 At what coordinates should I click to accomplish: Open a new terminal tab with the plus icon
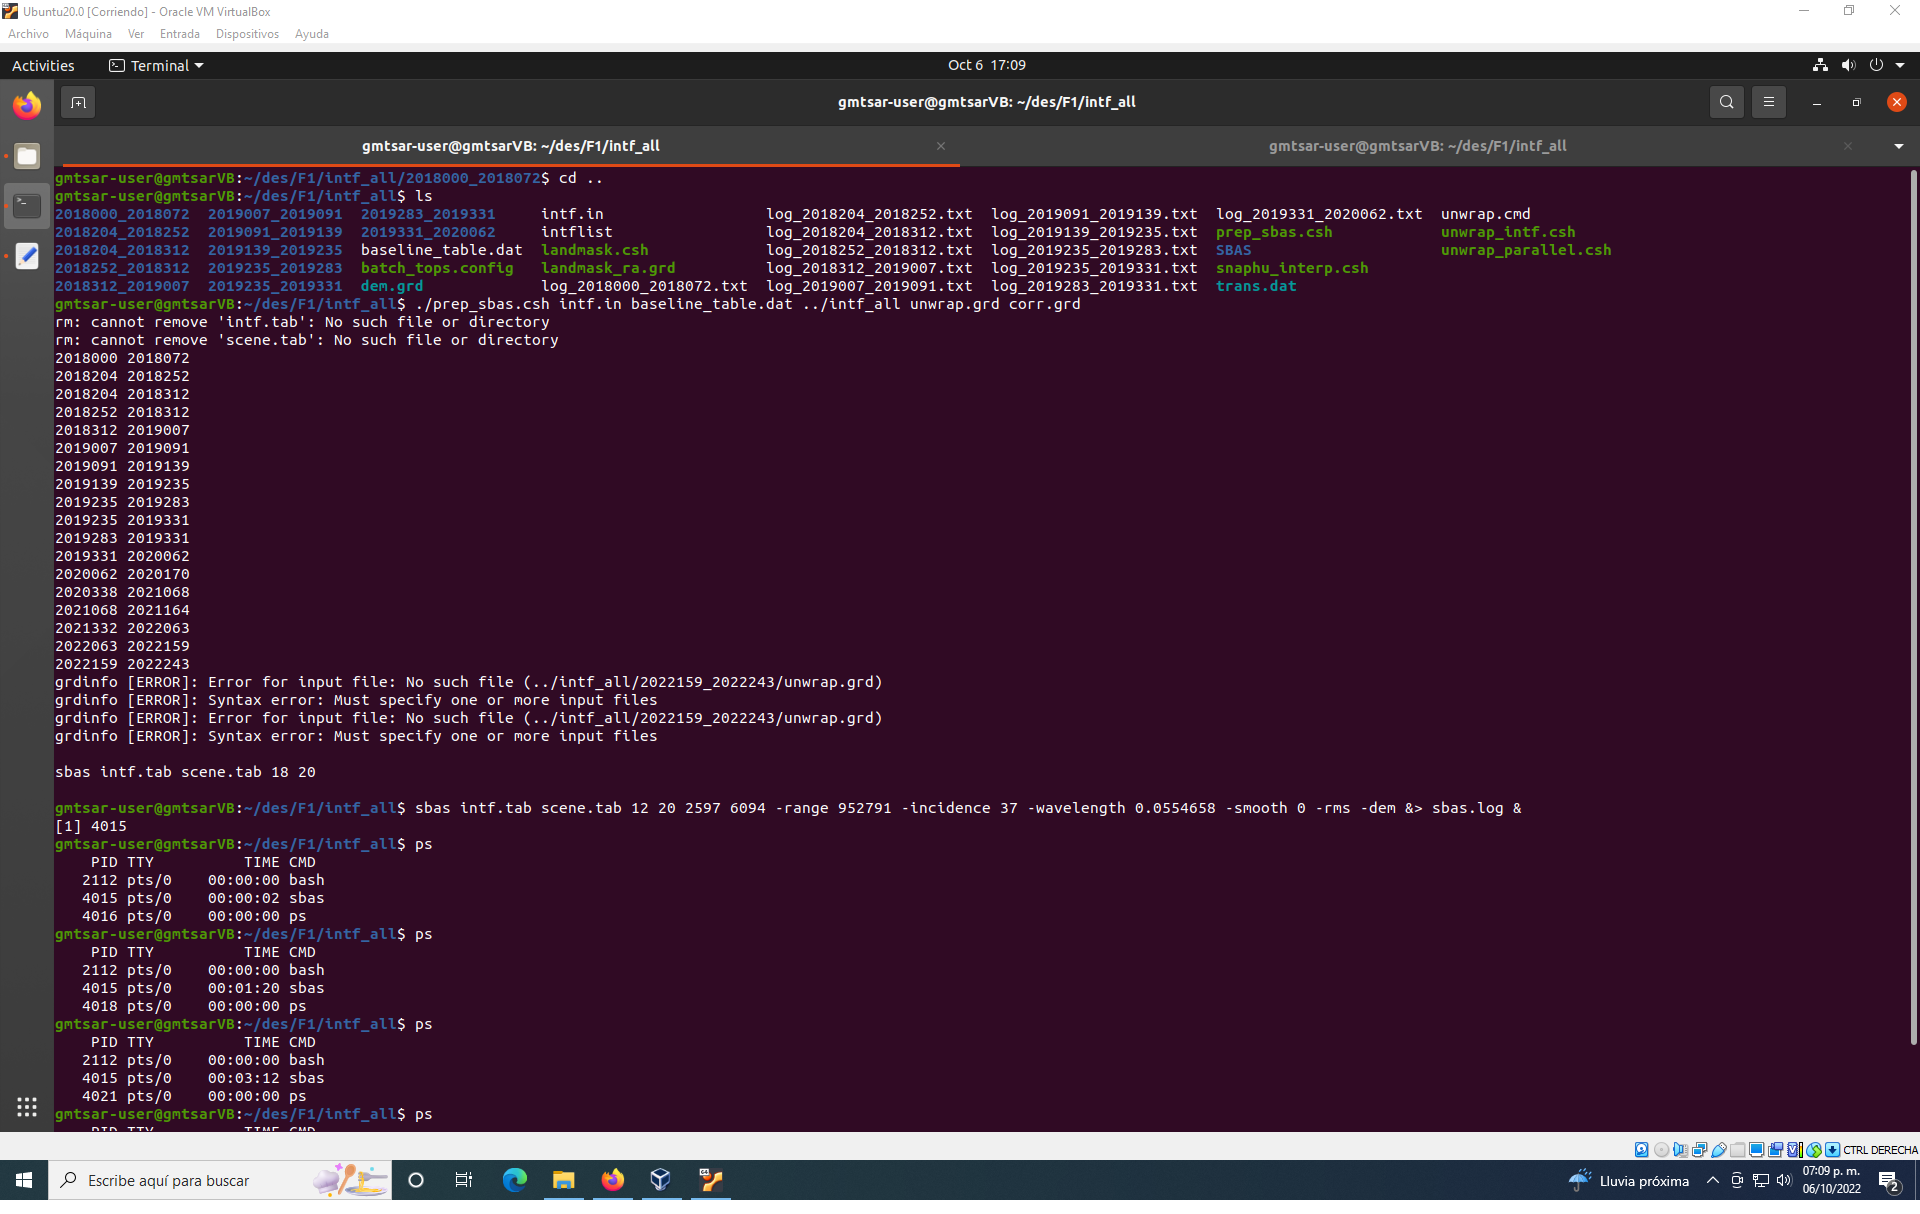click(x=78, y=101)
